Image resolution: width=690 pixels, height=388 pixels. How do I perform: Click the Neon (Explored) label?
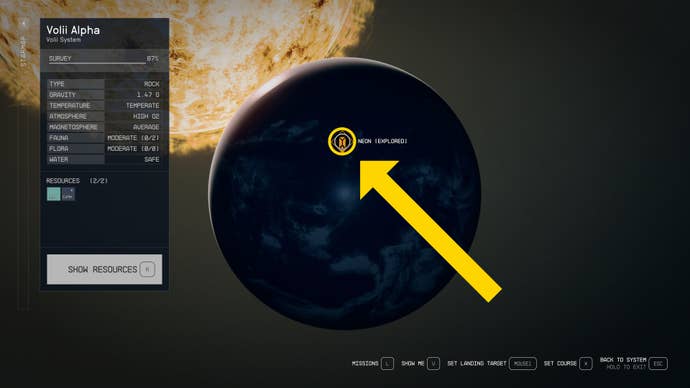pos(382,141)
